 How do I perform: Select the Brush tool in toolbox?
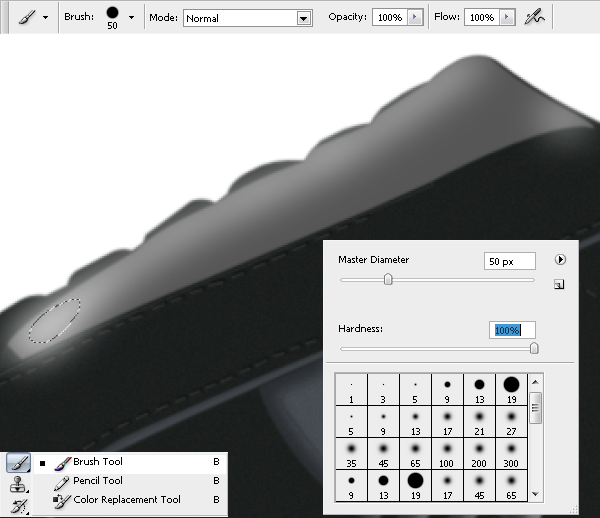[x=18, y=463]
